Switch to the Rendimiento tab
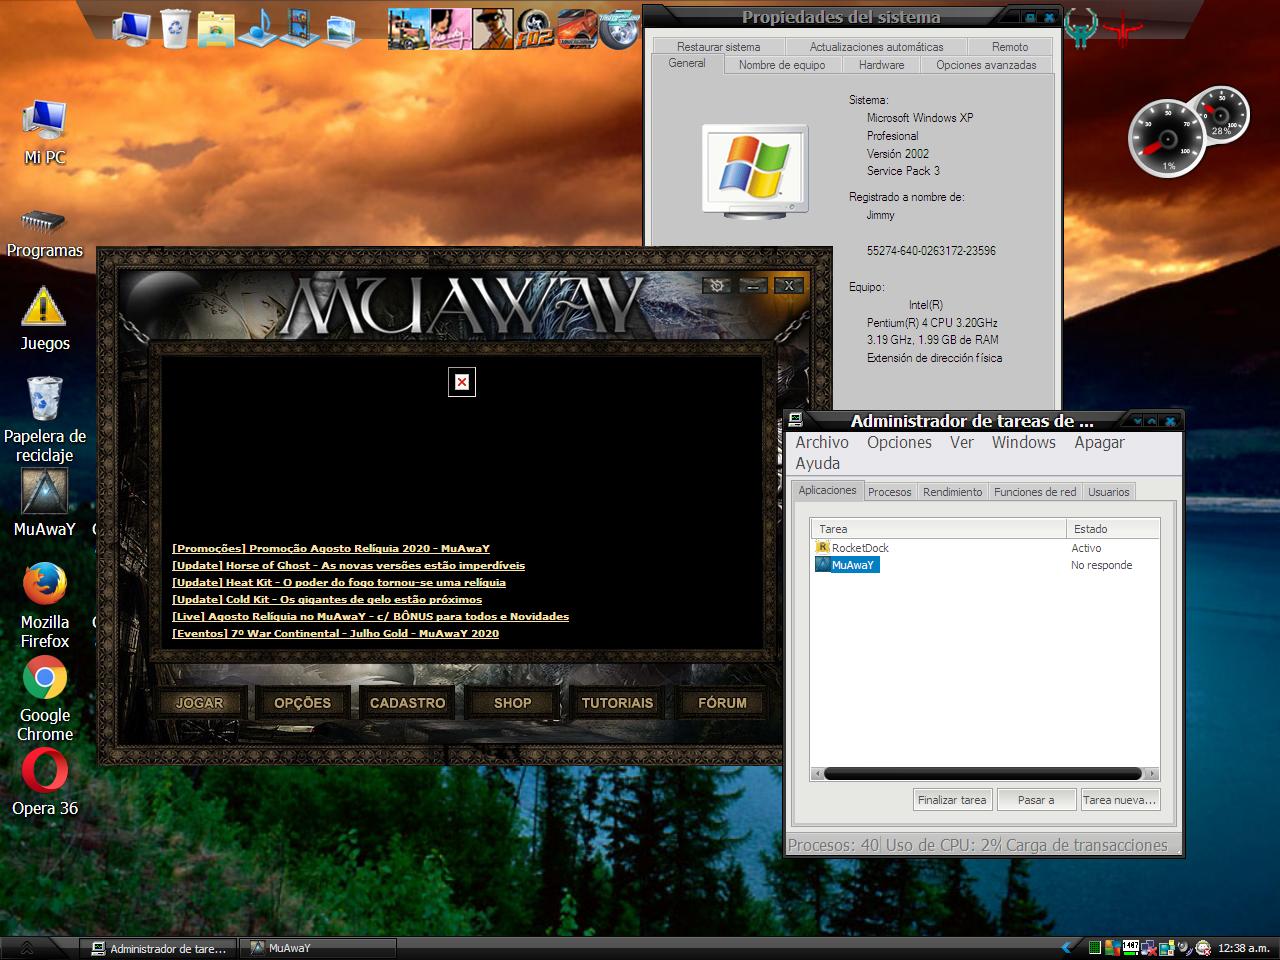1280x960 pixels. (x=952, y=492)
